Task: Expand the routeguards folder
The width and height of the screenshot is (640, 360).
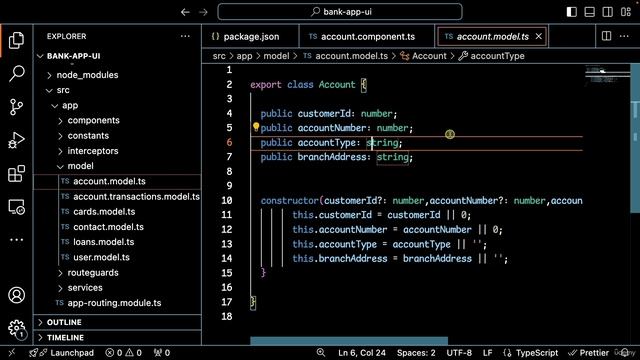Action: coord(93,273)
